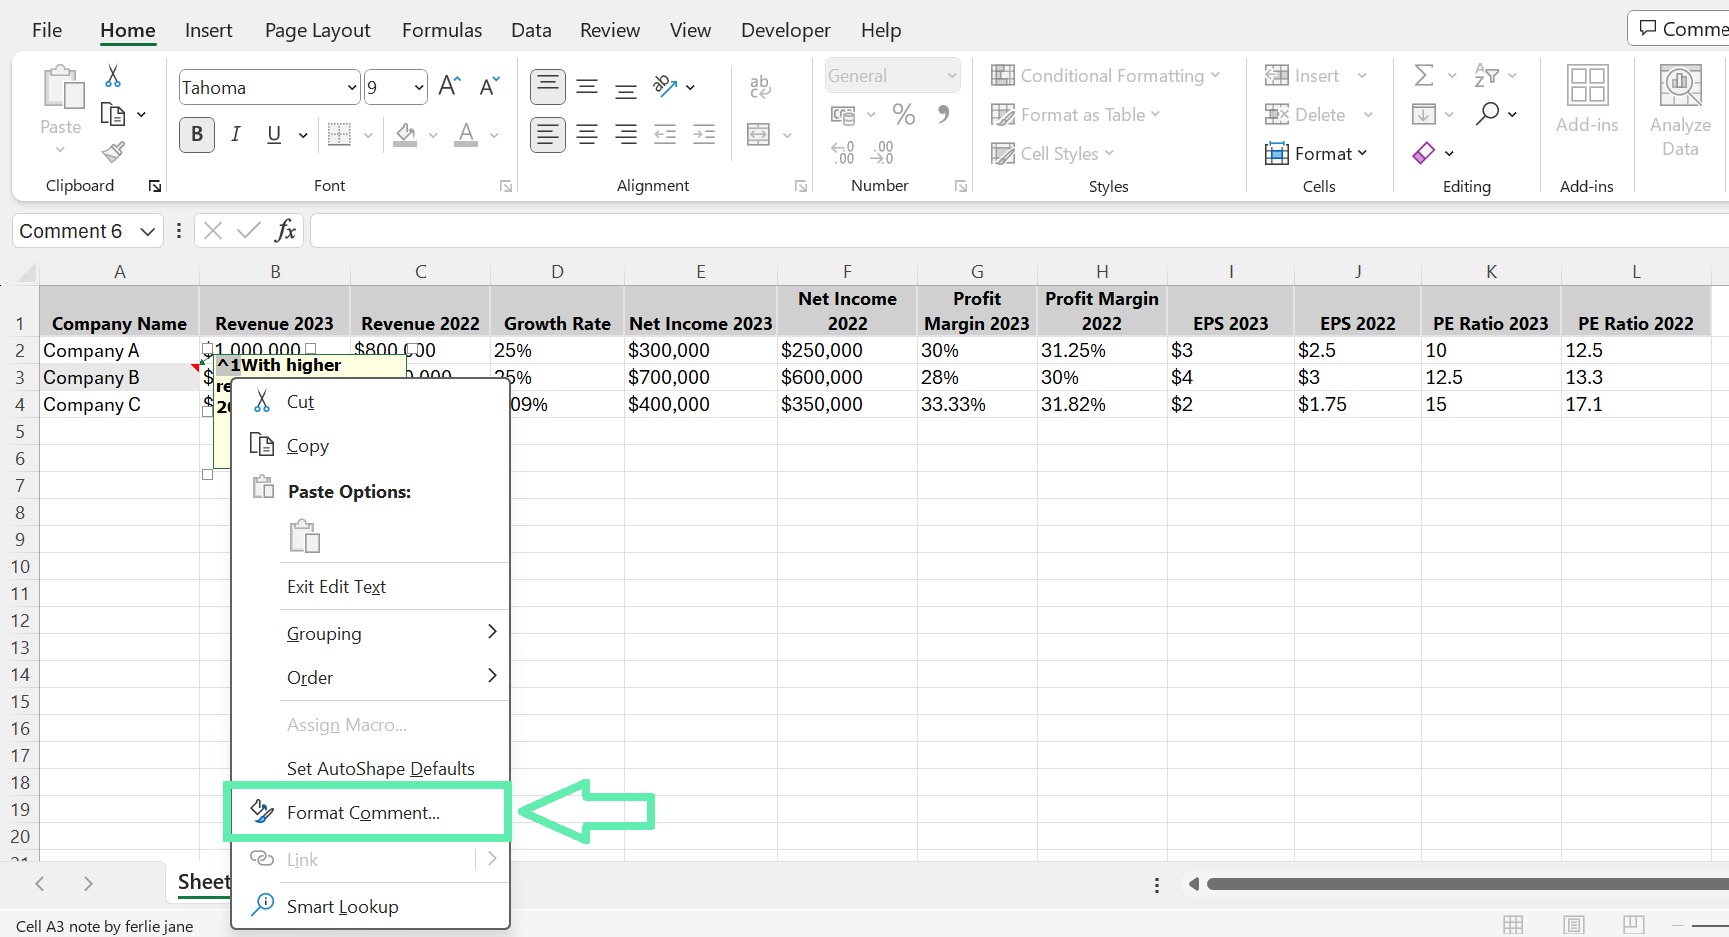Click the Increase Font Size icon
The image size is (1729, 937).
(450, 87)
